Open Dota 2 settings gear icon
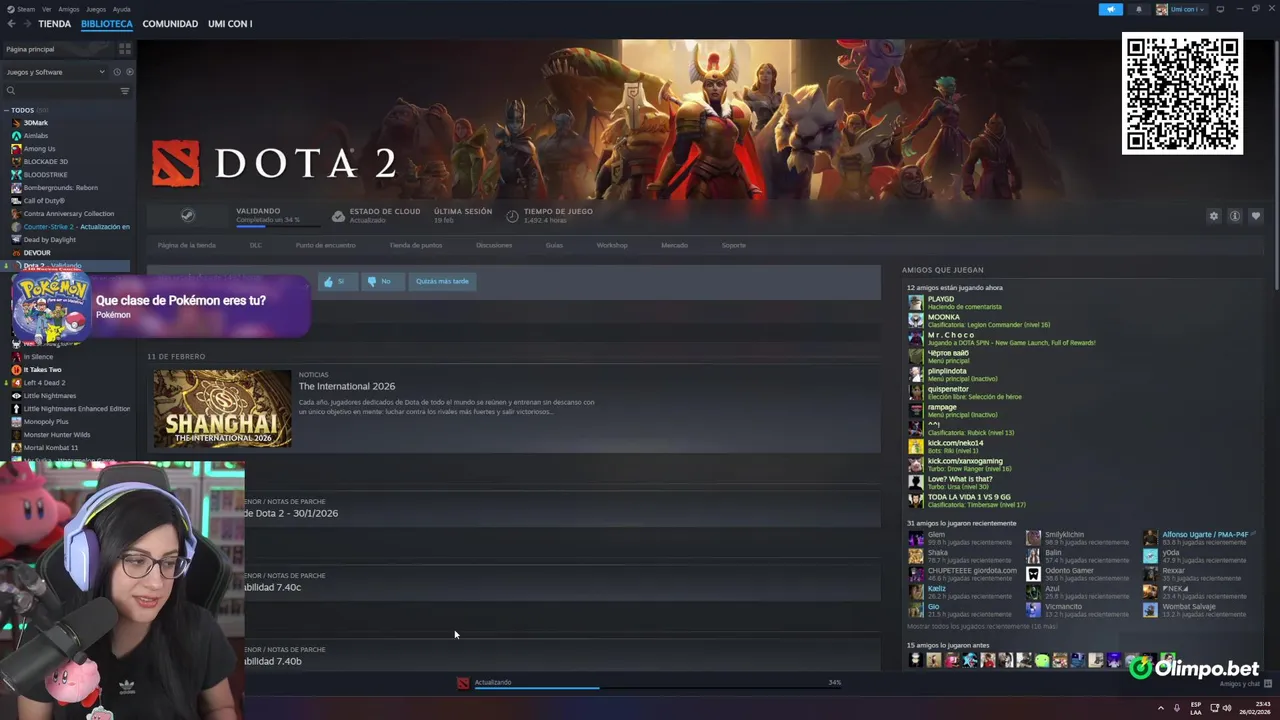This screenshot has height=720, width=1280. point(1214,216)
